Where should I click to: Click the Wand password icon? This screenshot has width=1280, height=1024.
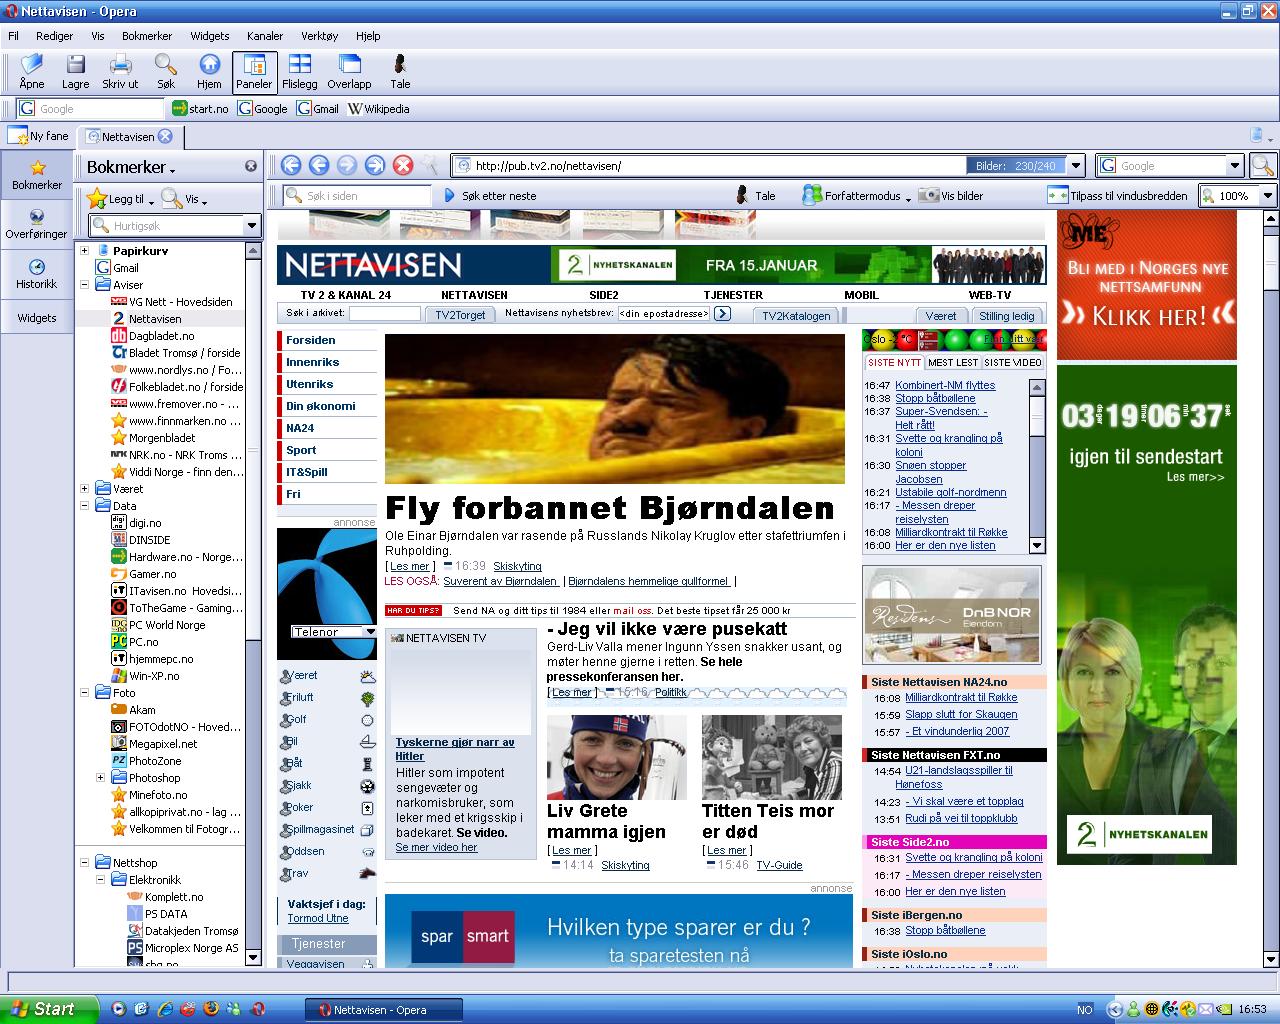[x=429, y=165]
